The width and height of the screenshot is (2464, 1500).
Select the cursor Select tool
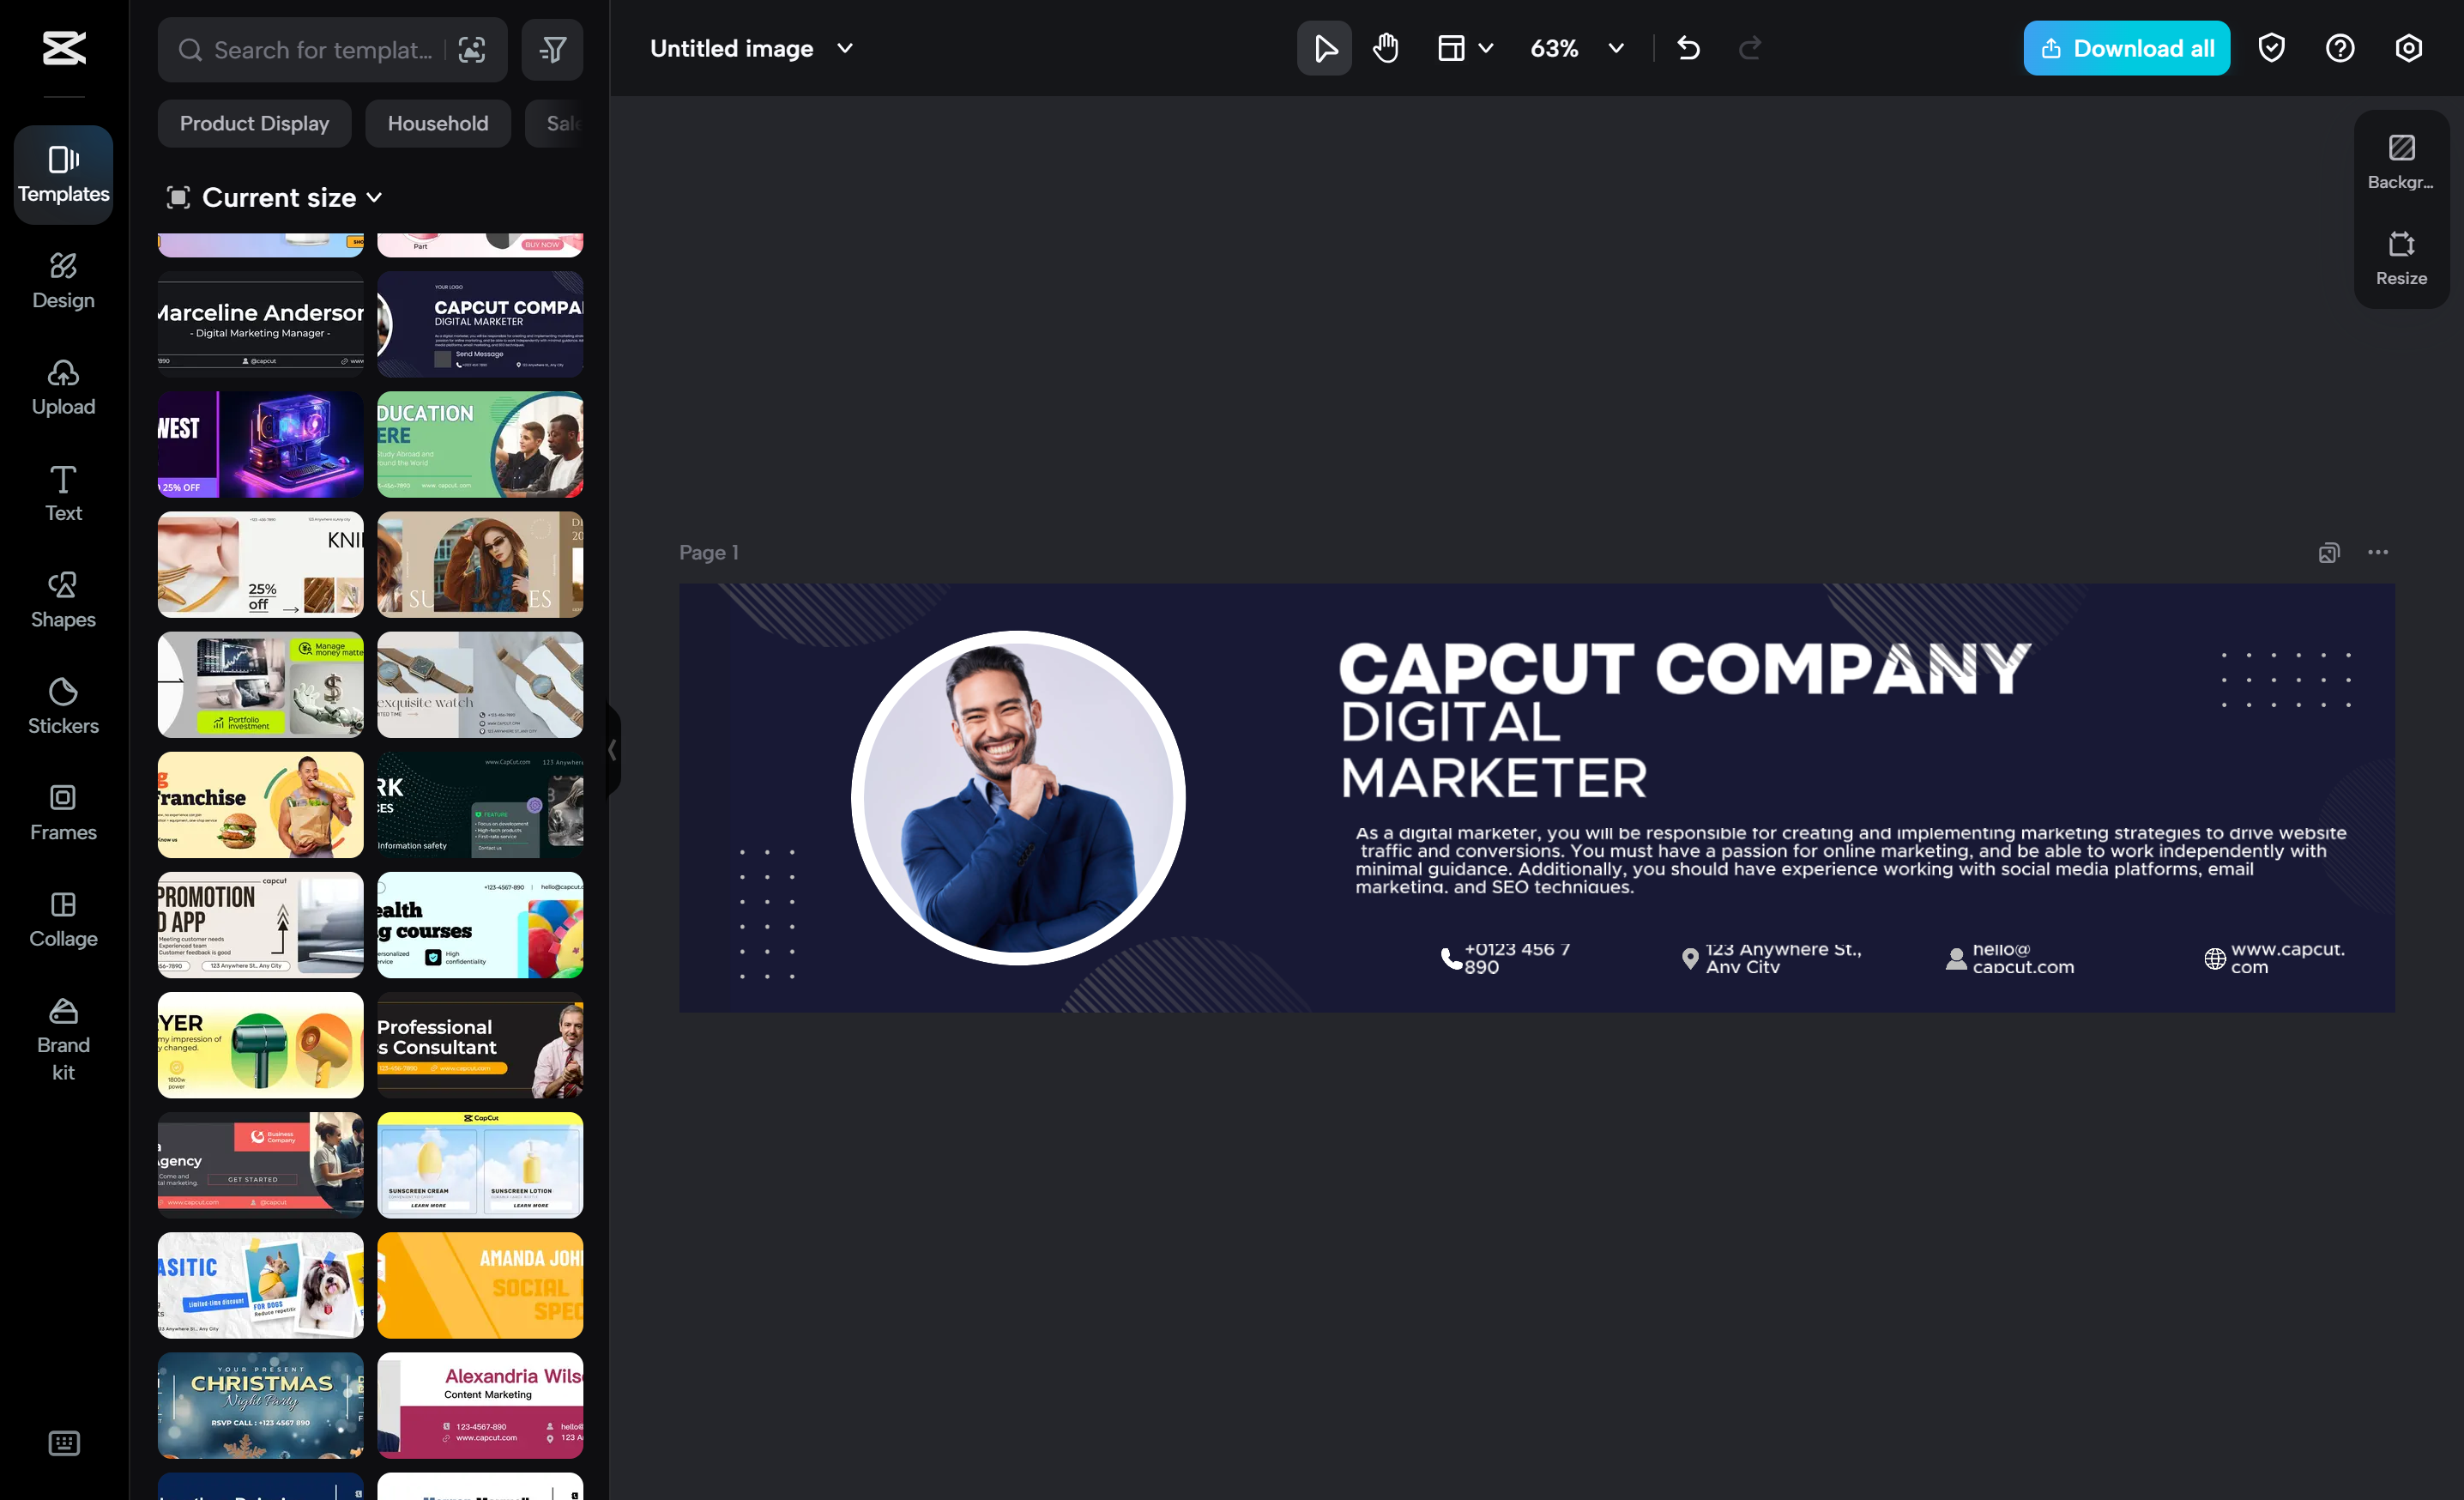(1323, 47)
